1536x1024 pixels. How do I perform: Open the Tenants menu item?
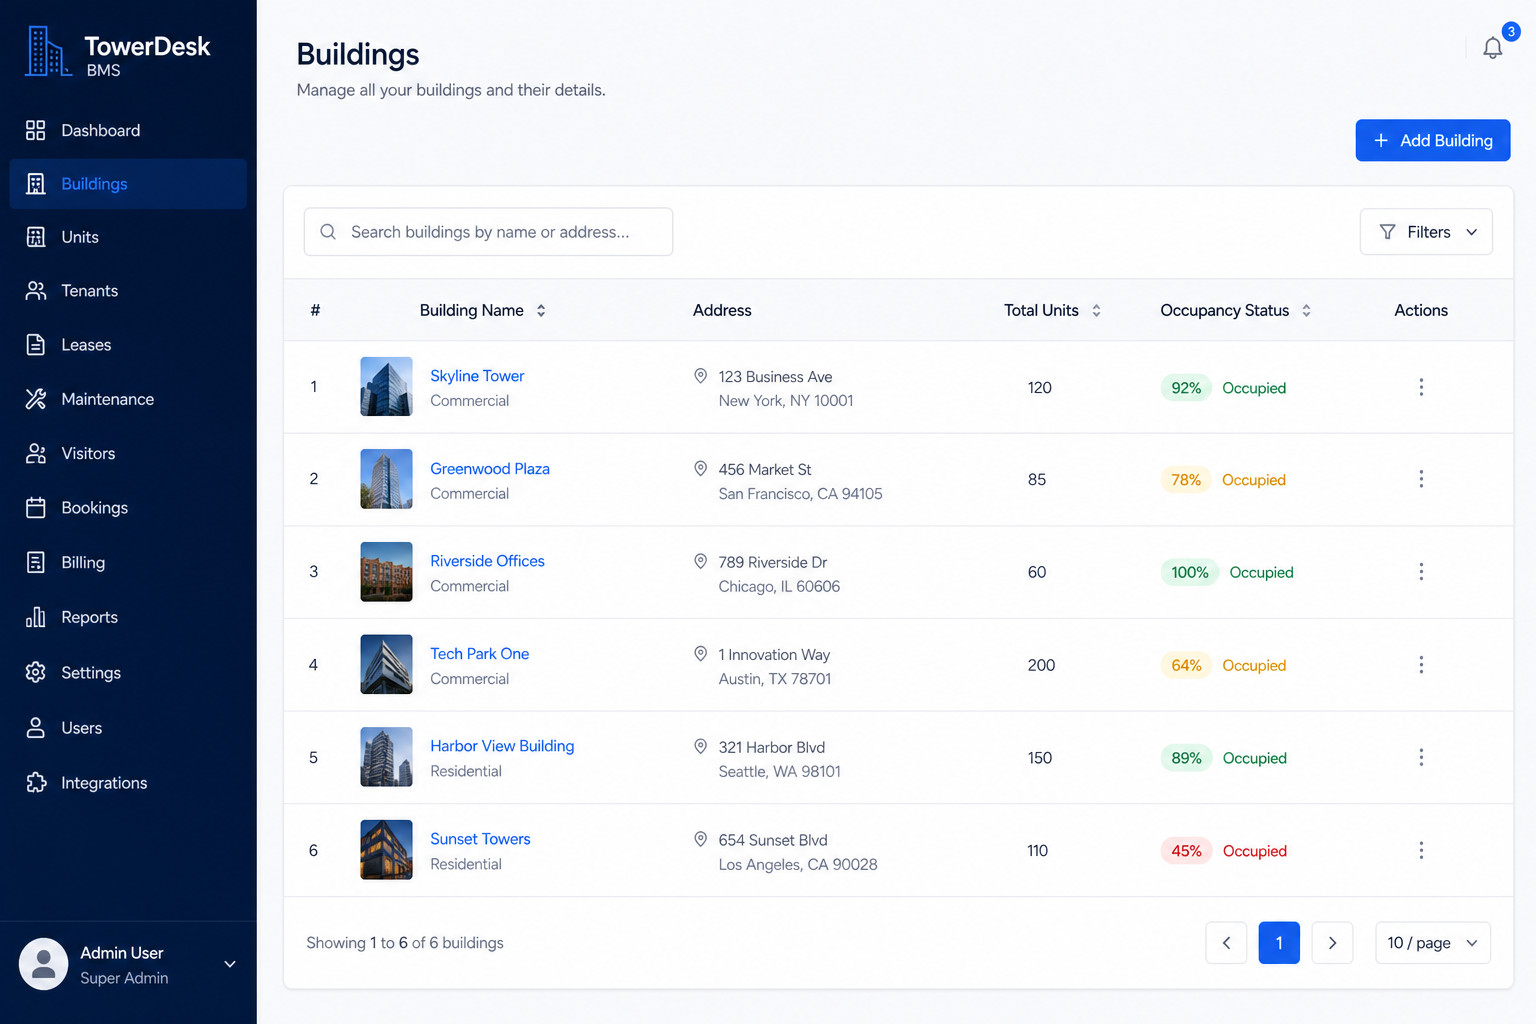128,291
